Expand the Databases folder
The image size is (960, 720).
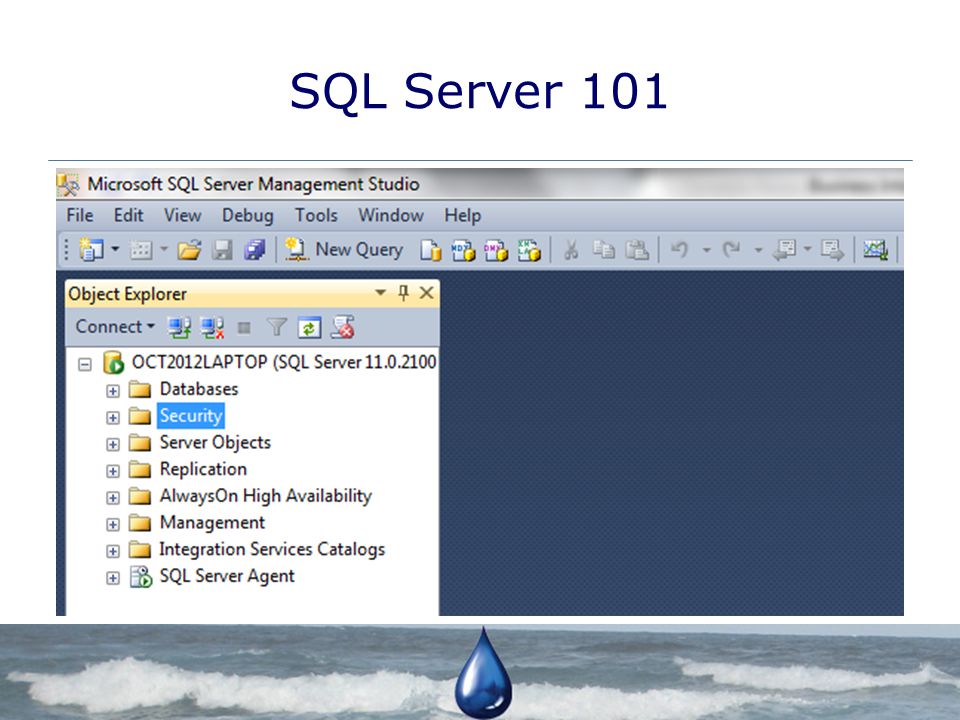(113, 391)
